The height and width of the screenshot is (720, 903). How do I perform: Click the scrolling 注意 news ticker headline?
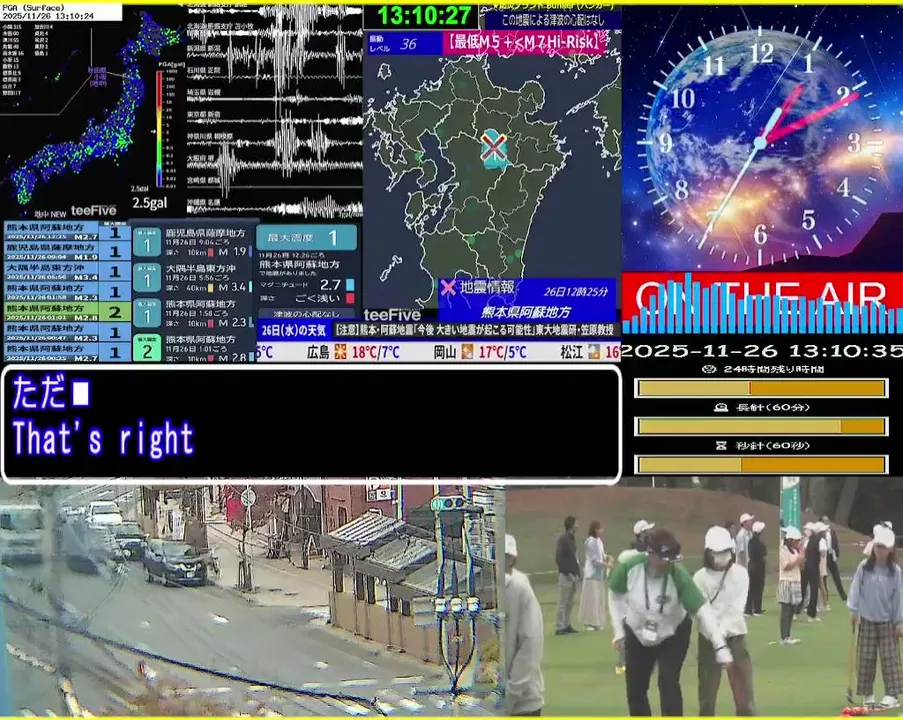click(477, 331)
